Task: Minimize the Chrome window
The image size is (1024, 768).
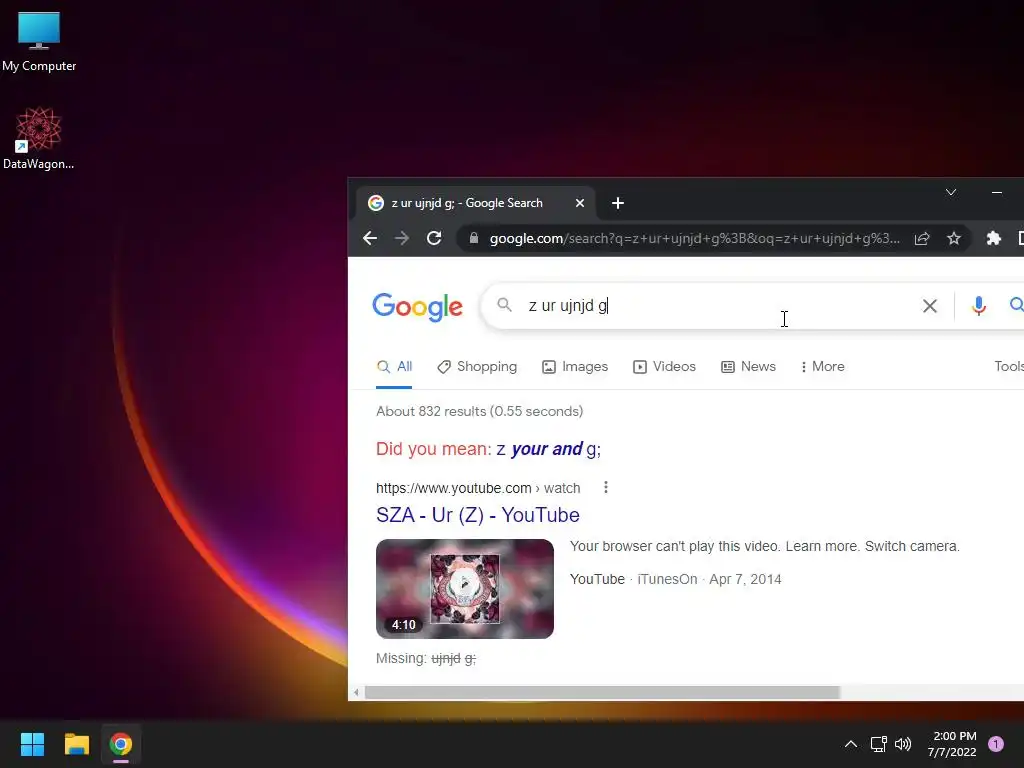Action: tap(997, 192)
